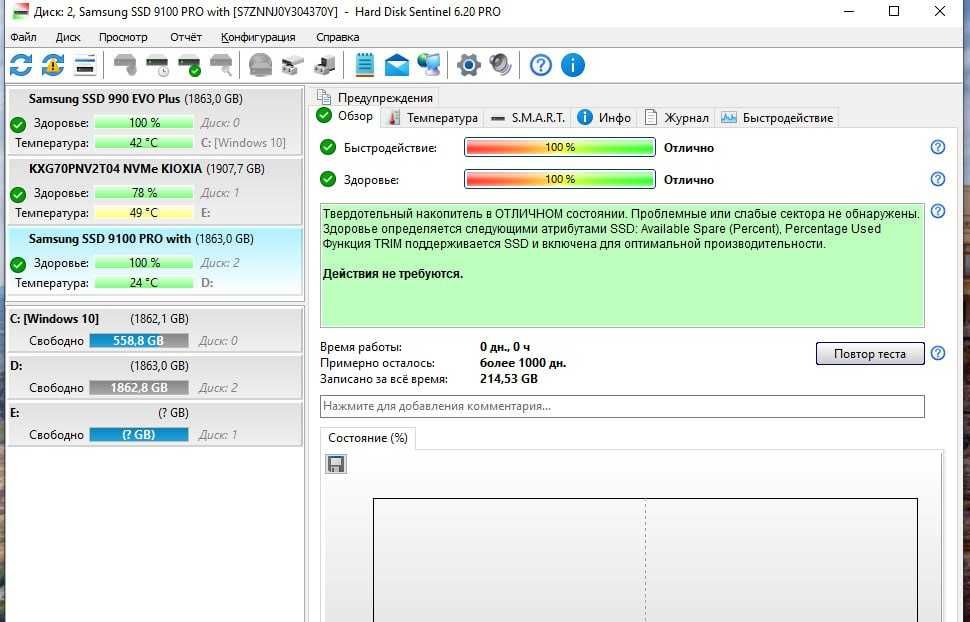
Task: Click the disk with green checkmark toolbar icon
Action: (189, 65)
